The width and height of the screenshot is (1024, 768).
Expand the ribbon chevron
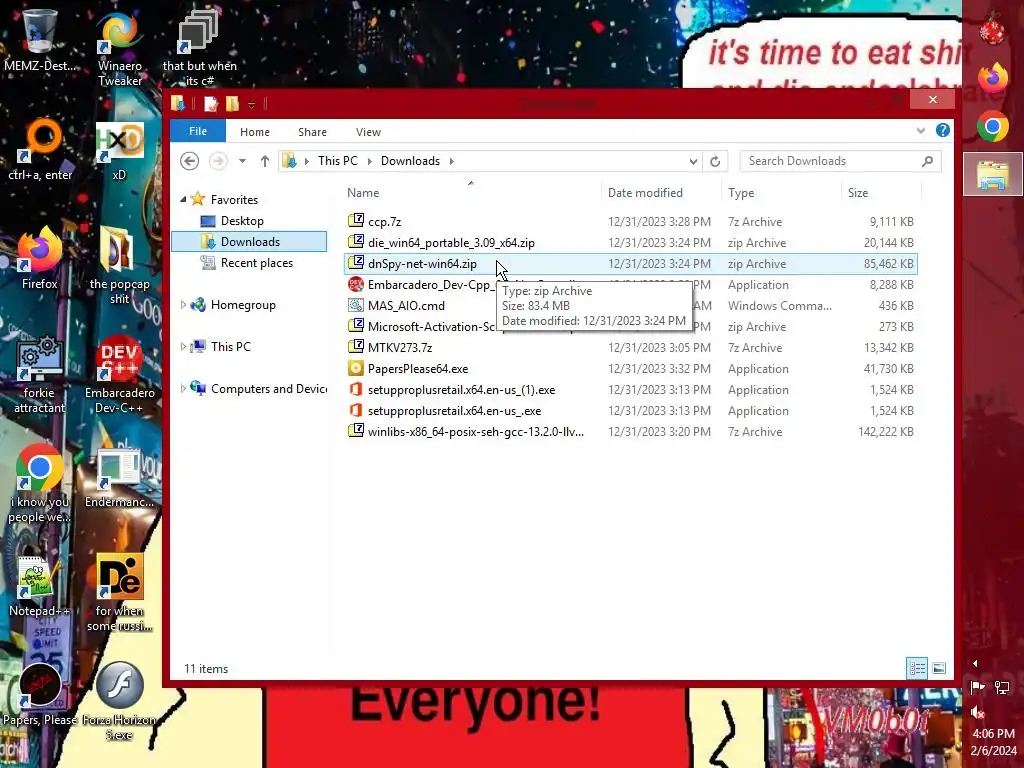(921, 131)
